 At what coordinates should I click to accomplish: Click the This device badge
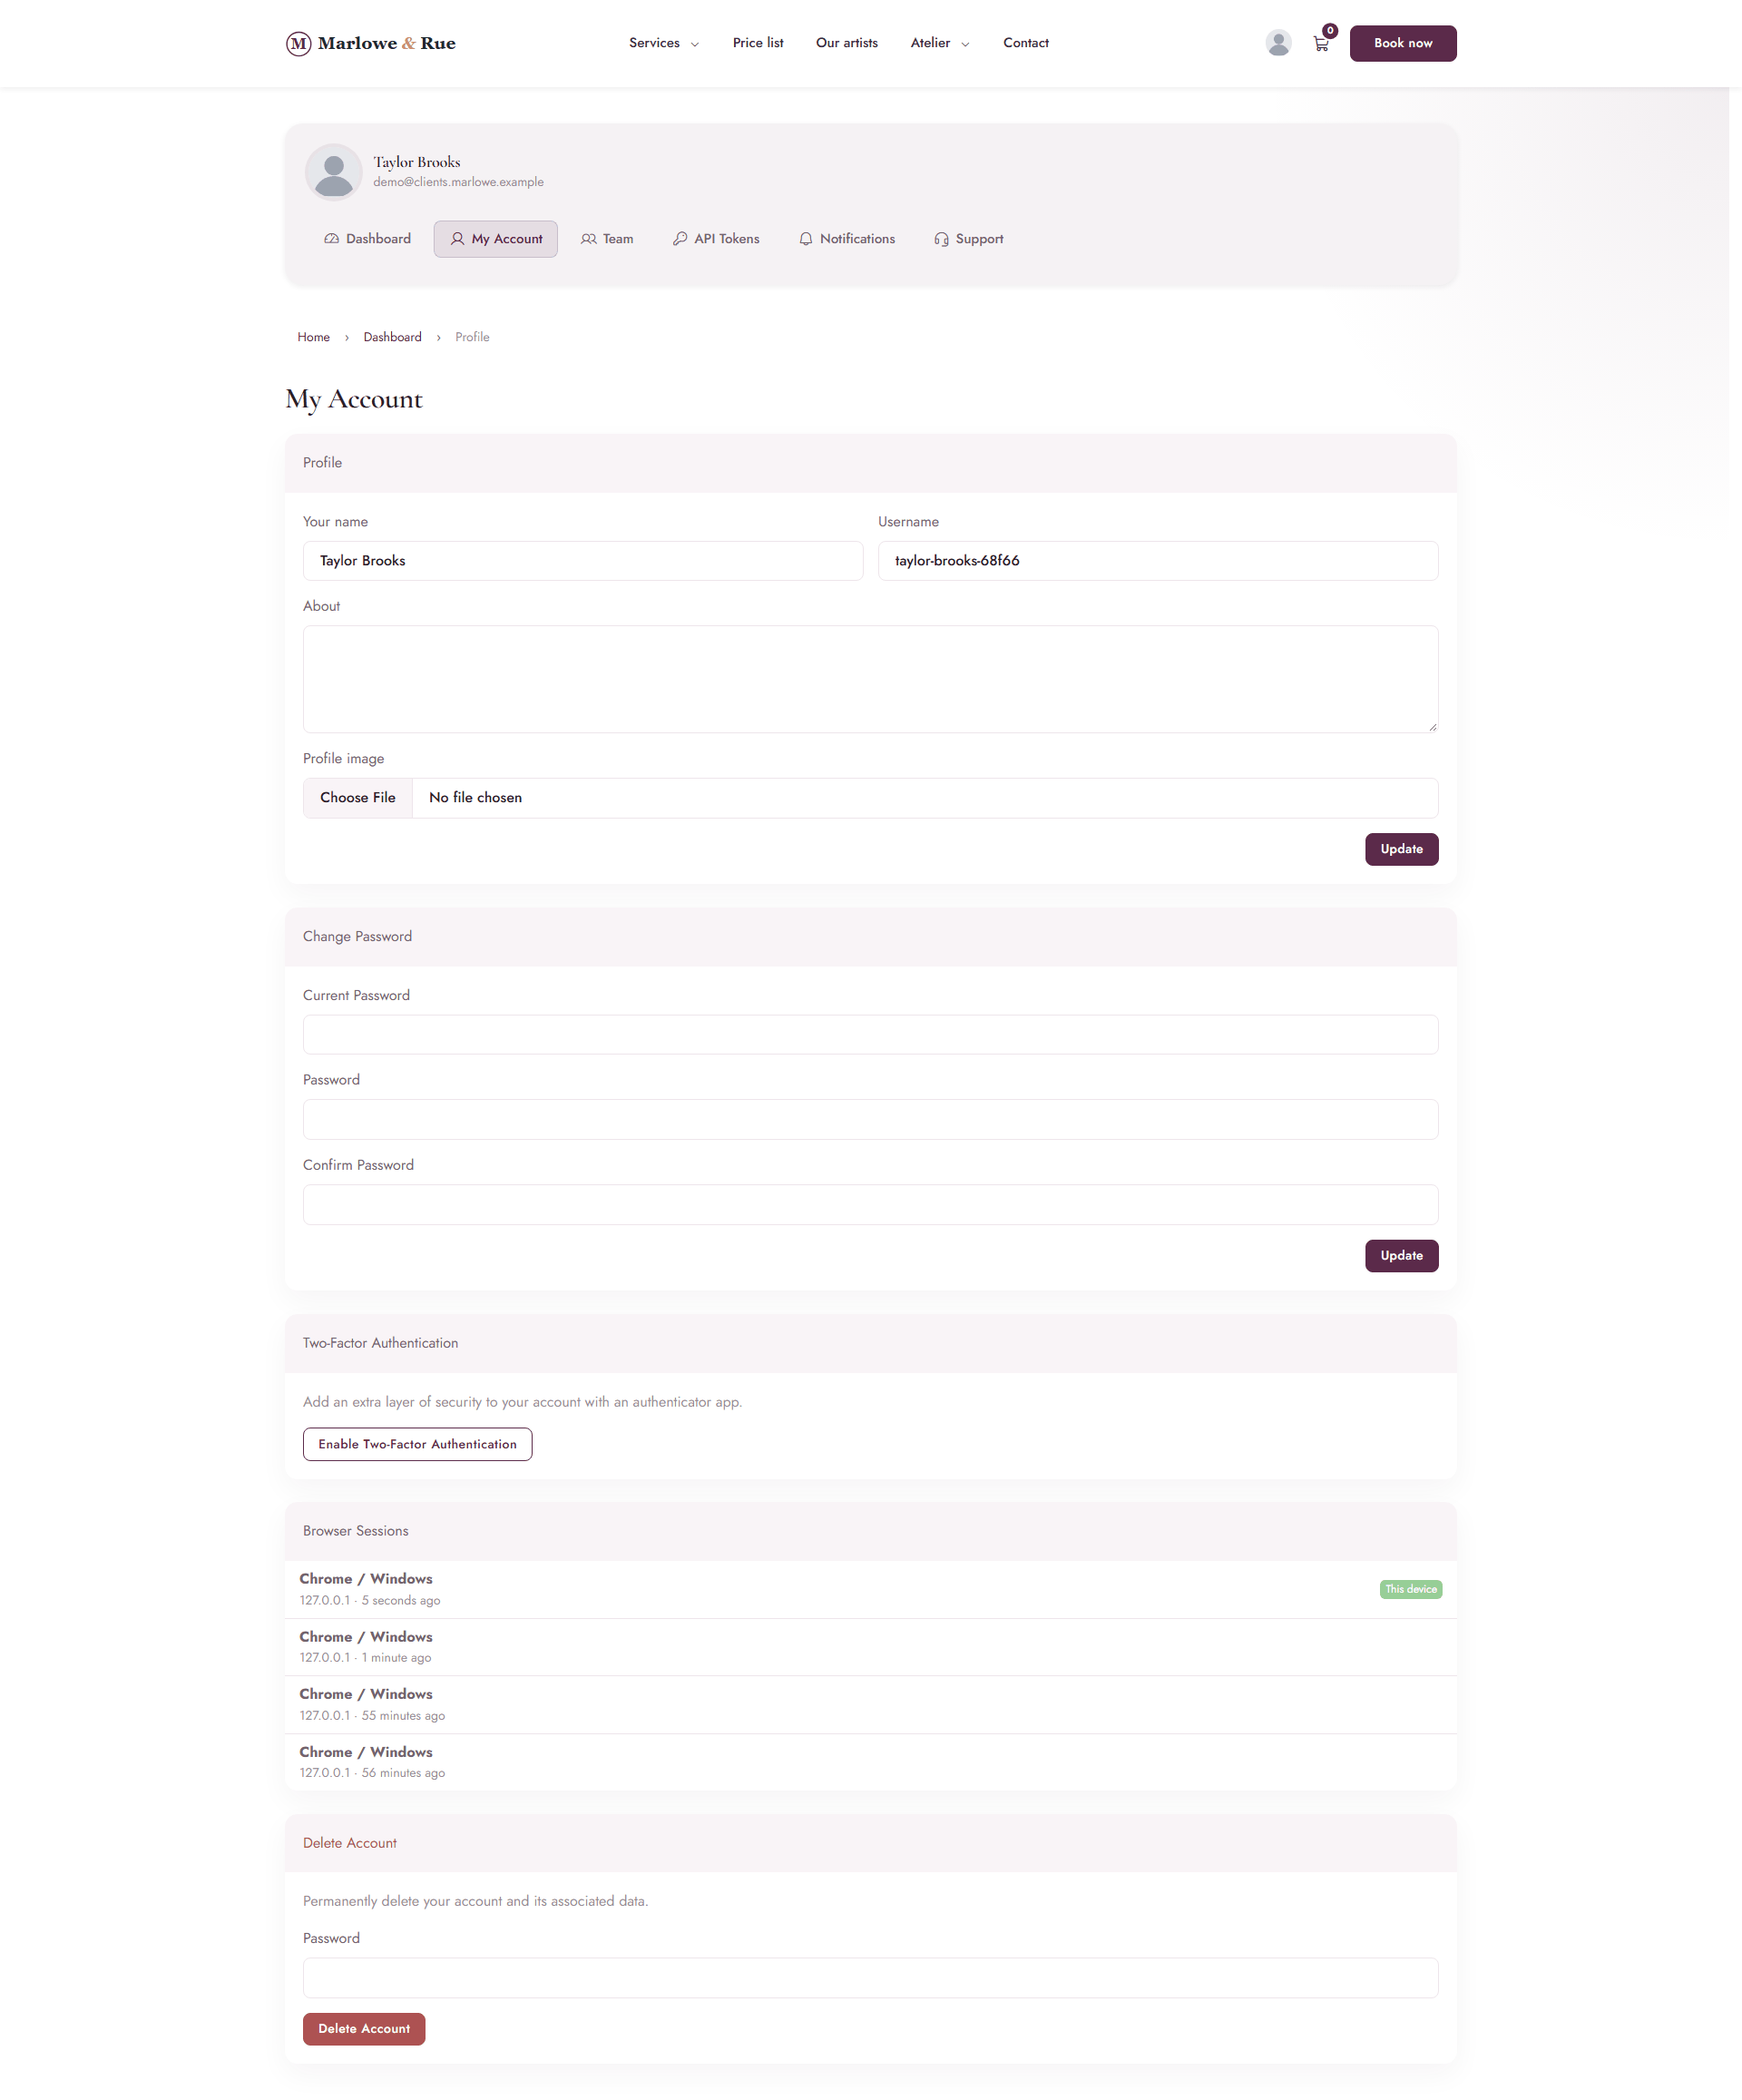pyautogui.click(x=1410, y=1589)
